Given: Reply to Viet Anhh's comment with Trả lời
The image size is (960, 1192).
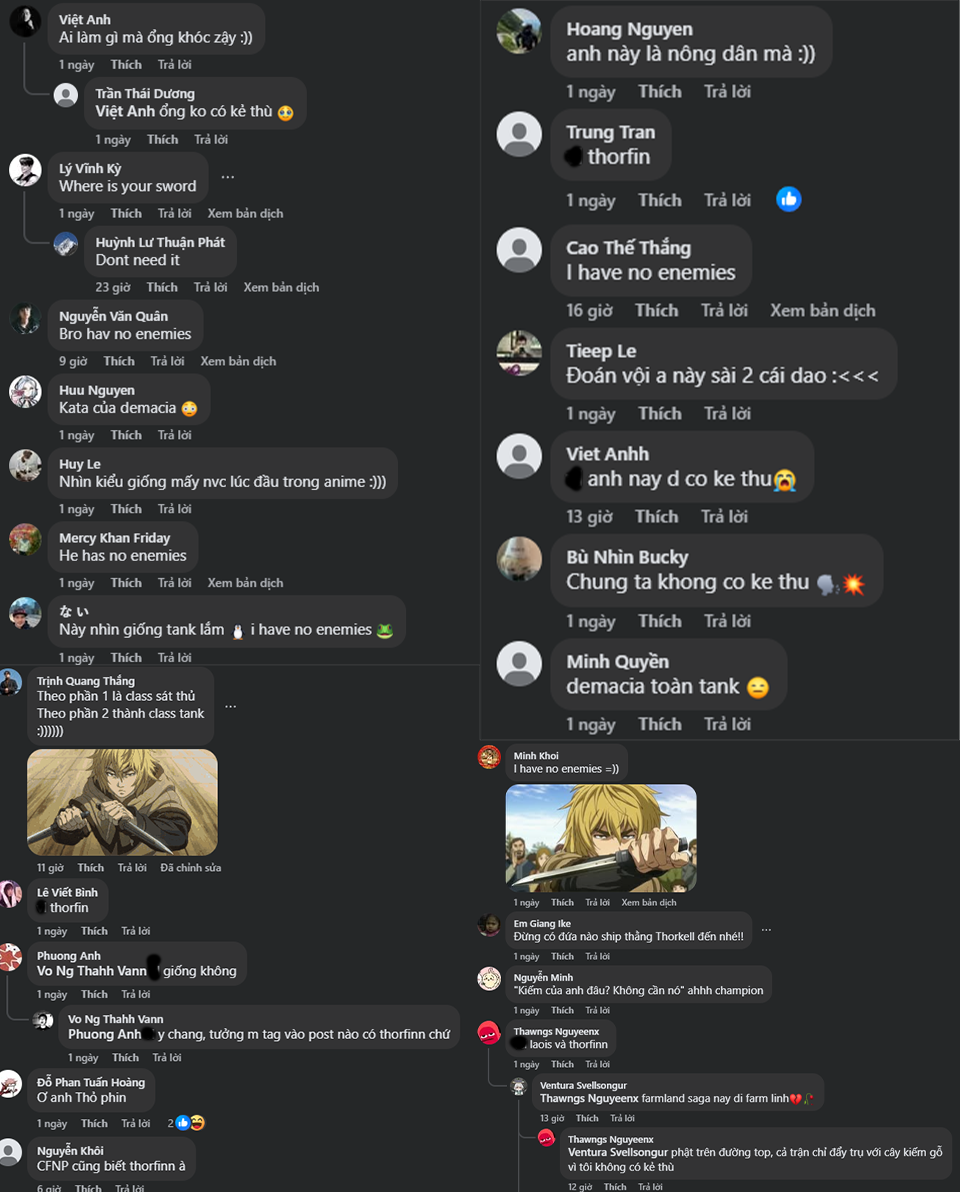Looking at the screenshot, I should point(724,516).
